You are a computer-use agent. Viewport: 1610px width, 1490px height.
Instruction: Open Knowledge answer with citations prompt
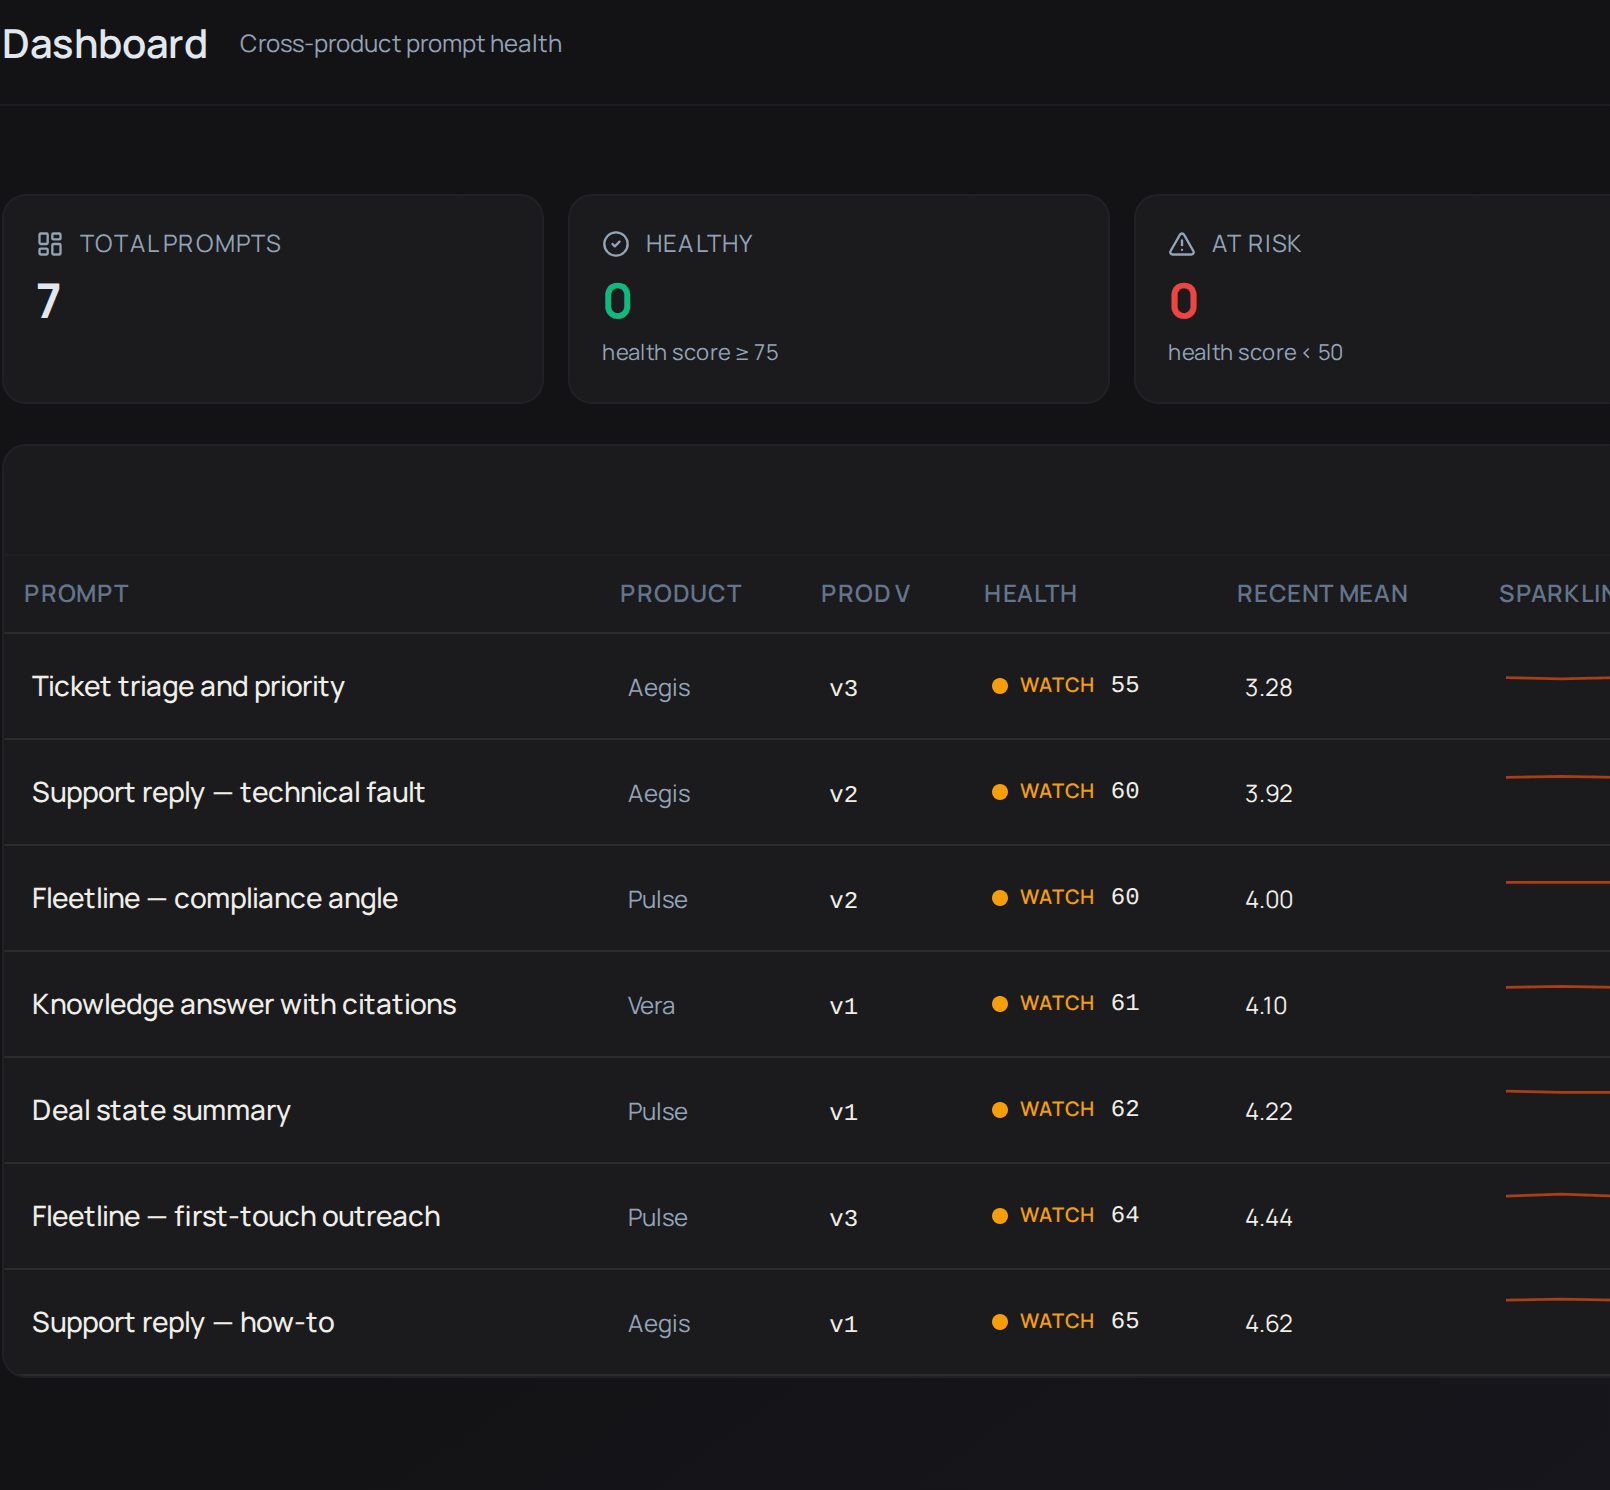[x=244, y=1005]
